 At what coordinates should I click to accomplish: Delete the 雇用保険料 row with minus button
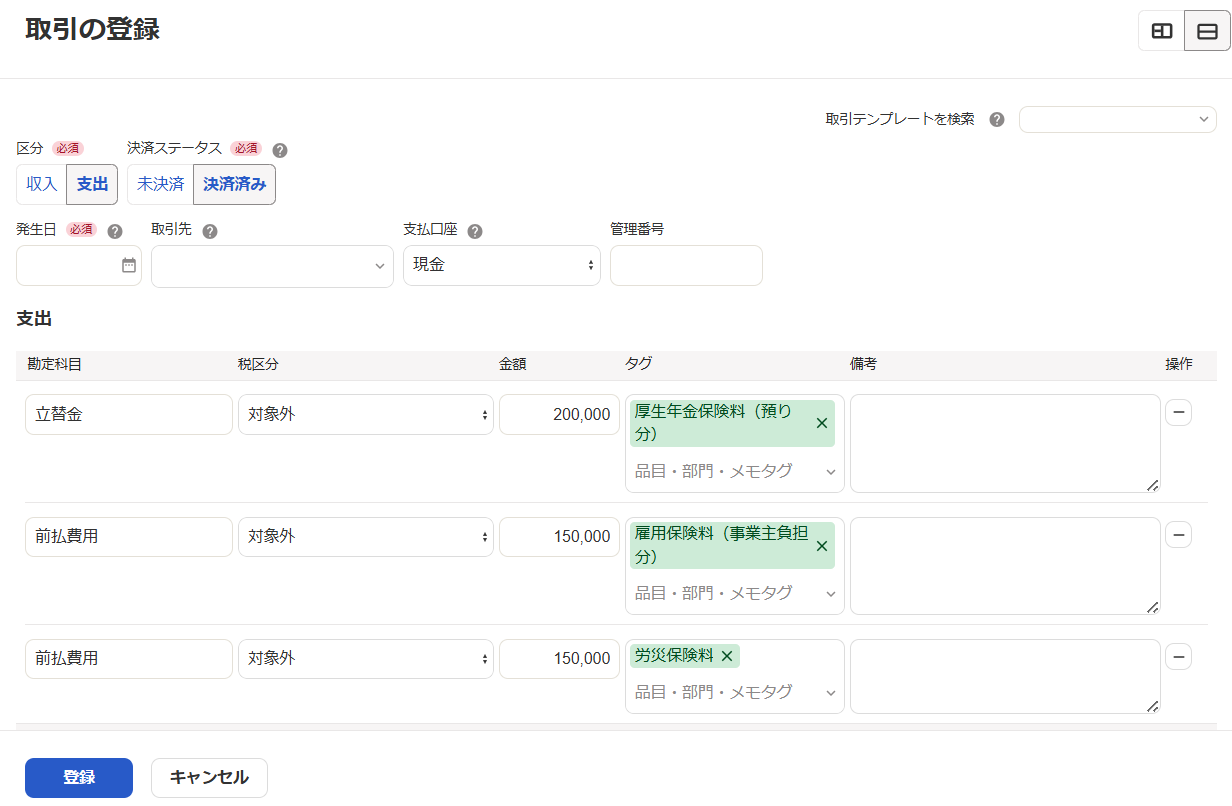click(x=1179, y=535)
